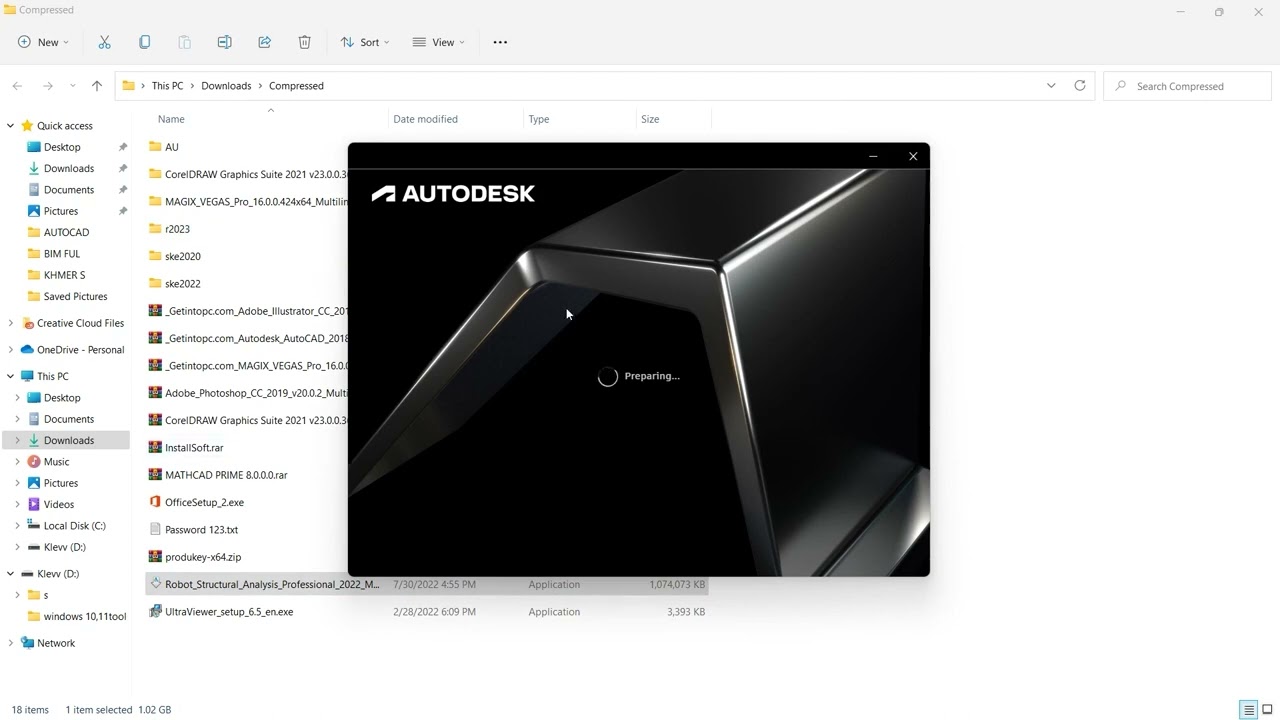Sort by the Name column header
The width and height of the screenshot is (1280, 720).
pos(171,119)
